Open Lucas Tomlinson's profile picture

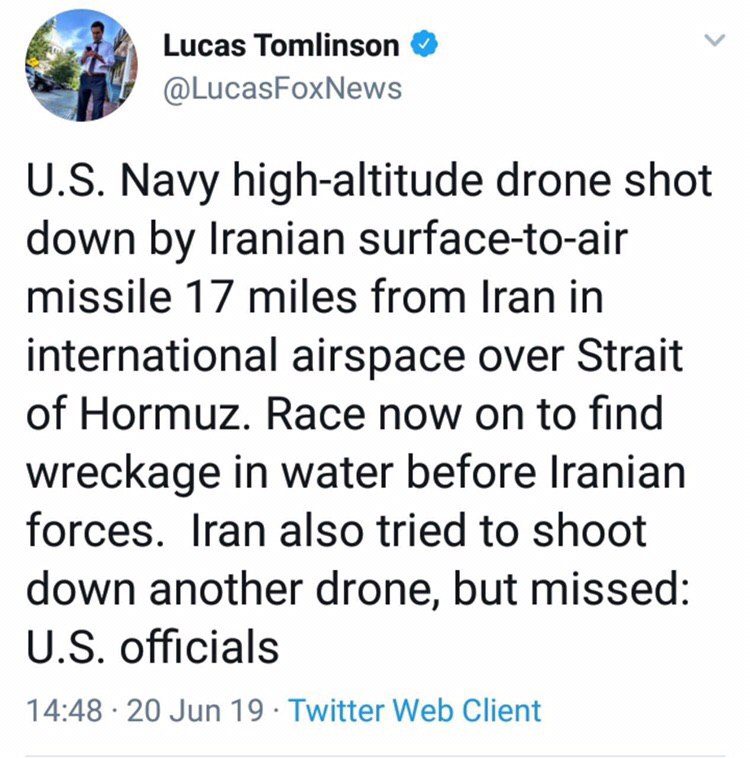pos(83,65)
